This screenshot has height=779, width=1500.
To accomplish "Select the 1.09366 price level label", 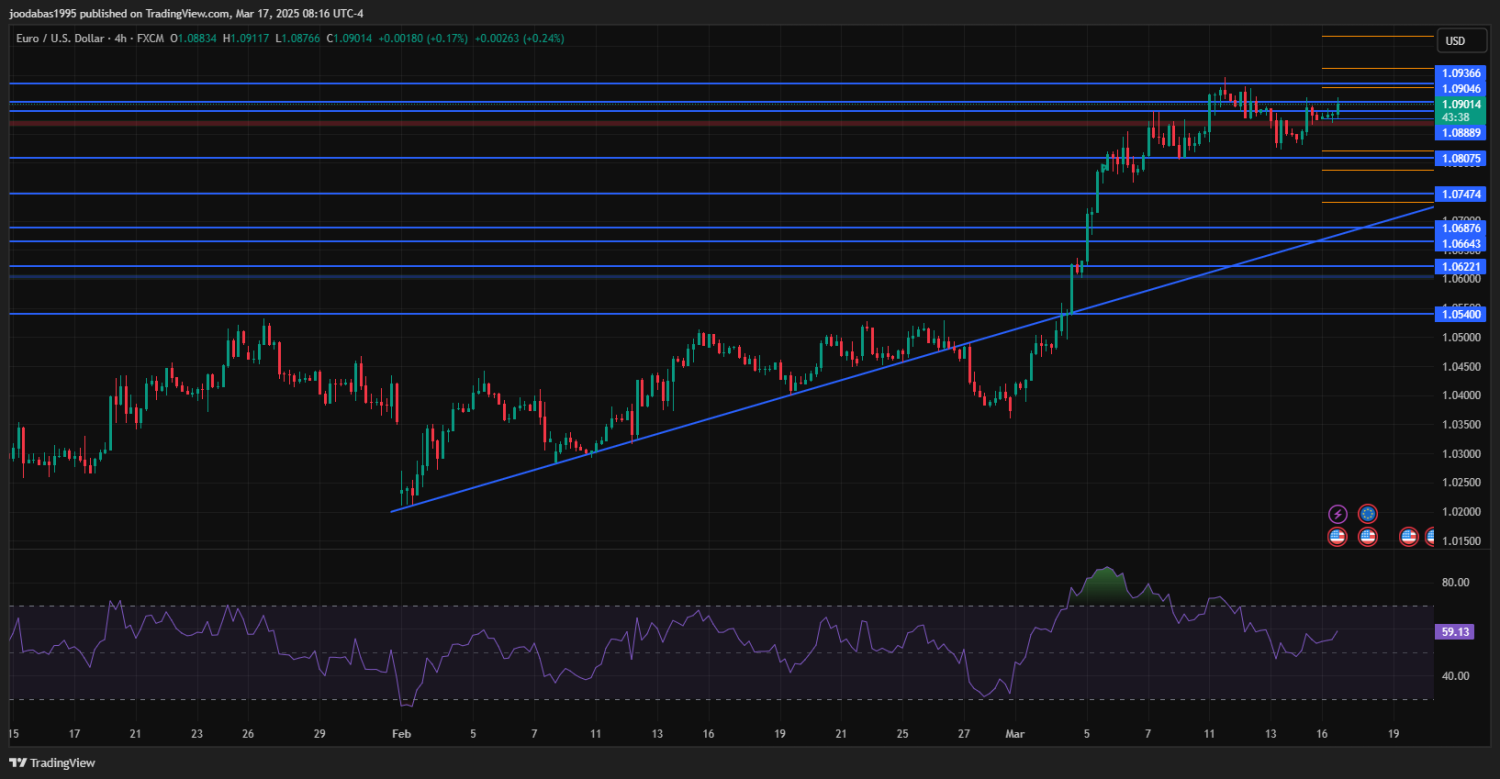I will click(1461, 74).
